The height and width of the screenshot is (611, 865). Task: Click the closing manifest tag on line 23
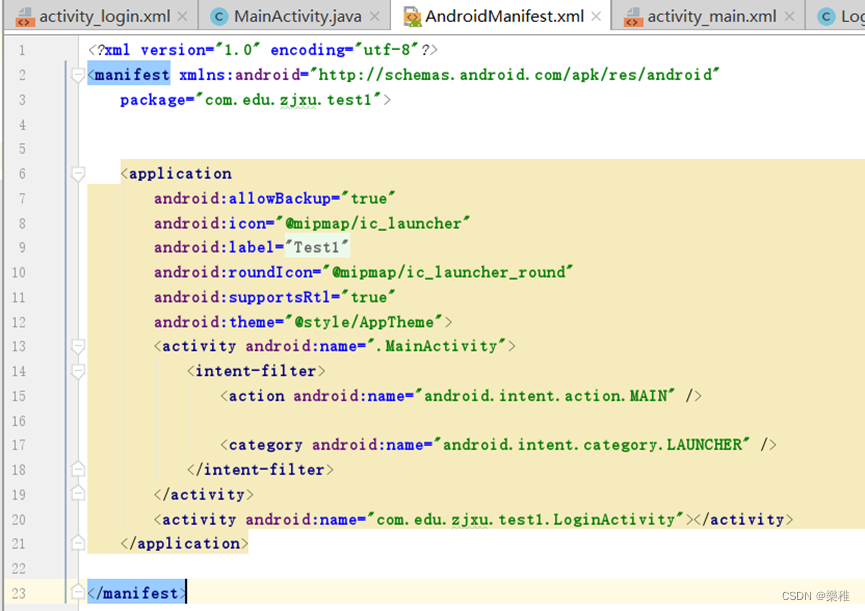135,593
